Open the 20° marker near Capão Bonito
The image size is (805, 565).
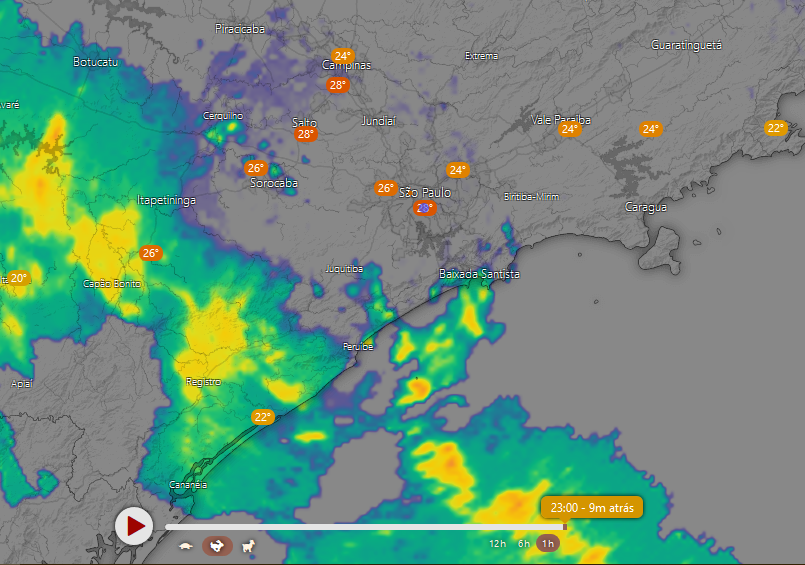click(19, 278)
